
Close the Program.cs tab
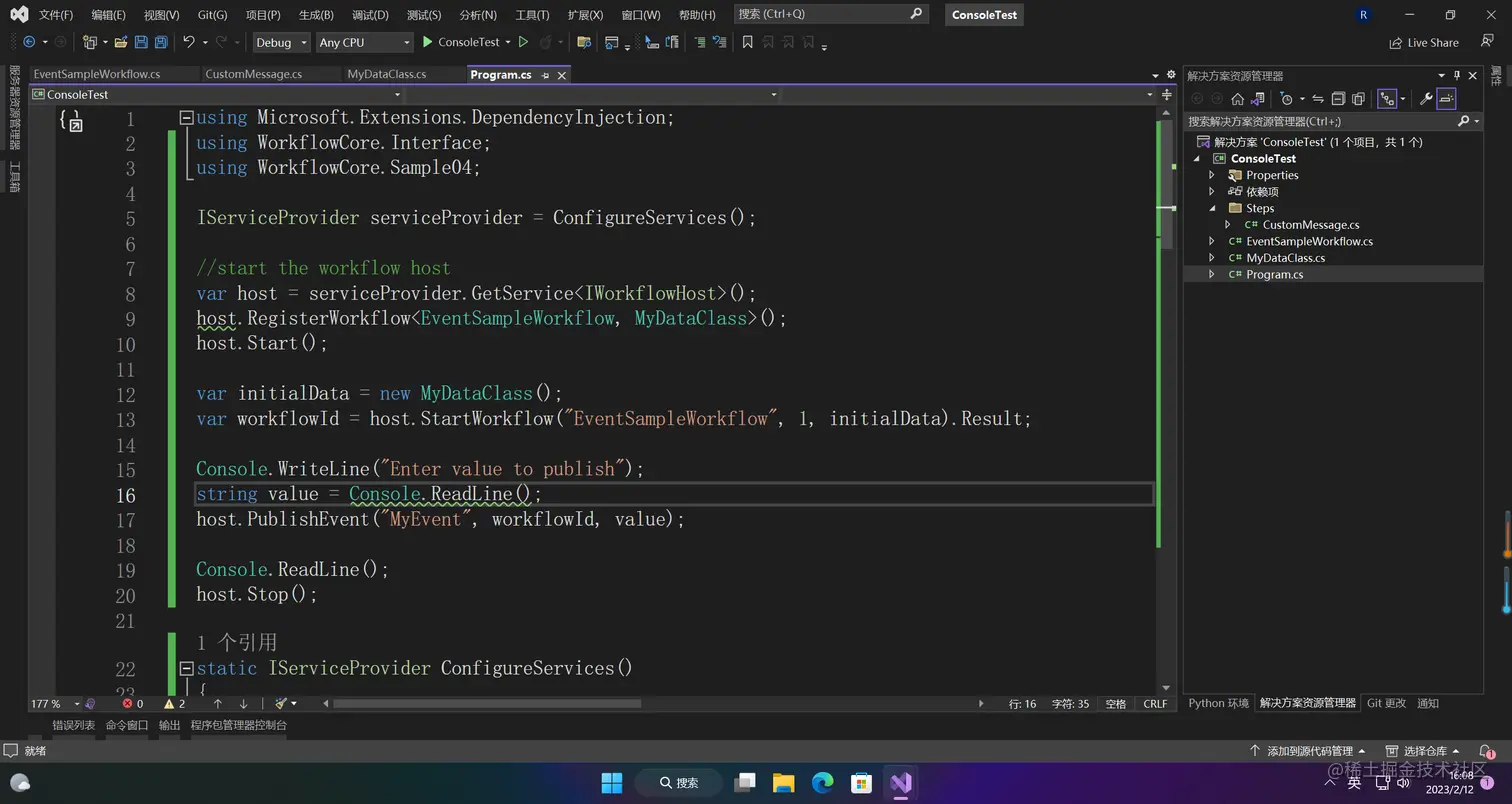coord(562,75)
